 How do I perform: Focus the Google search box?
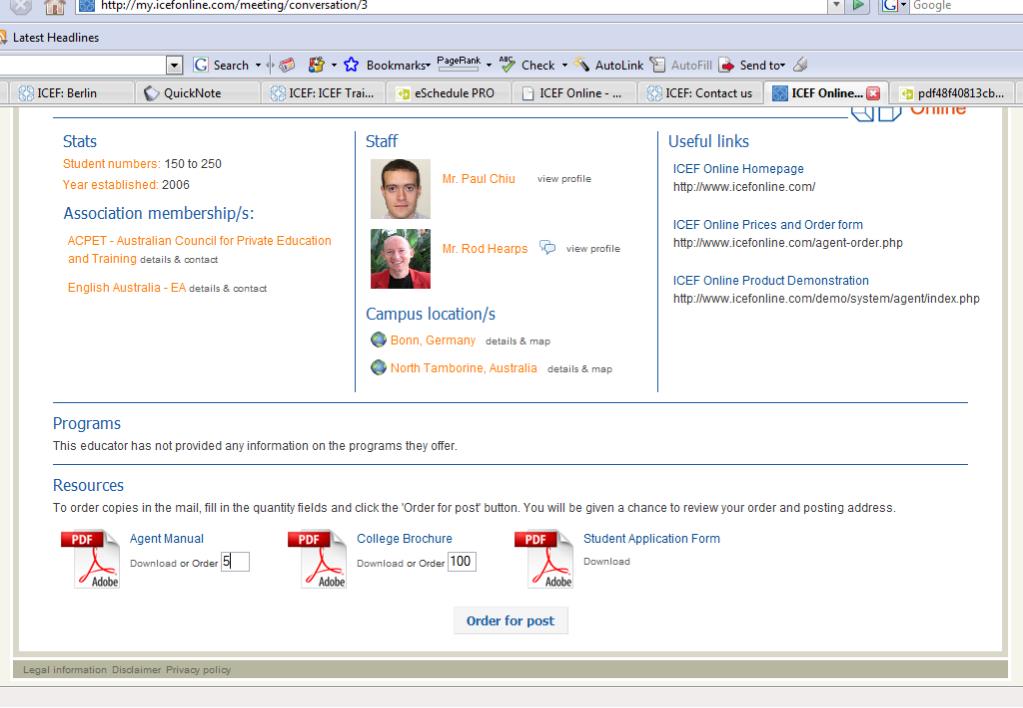(966, 6)
